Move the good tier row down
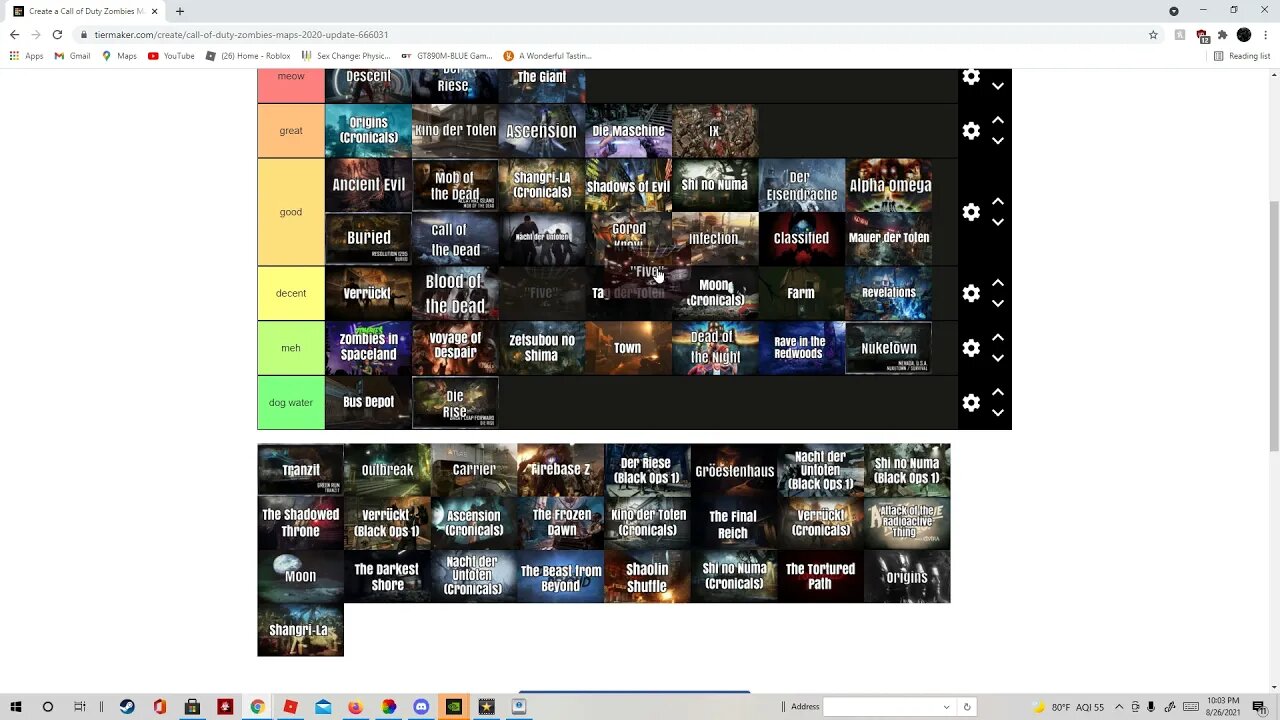 [998, 222]
